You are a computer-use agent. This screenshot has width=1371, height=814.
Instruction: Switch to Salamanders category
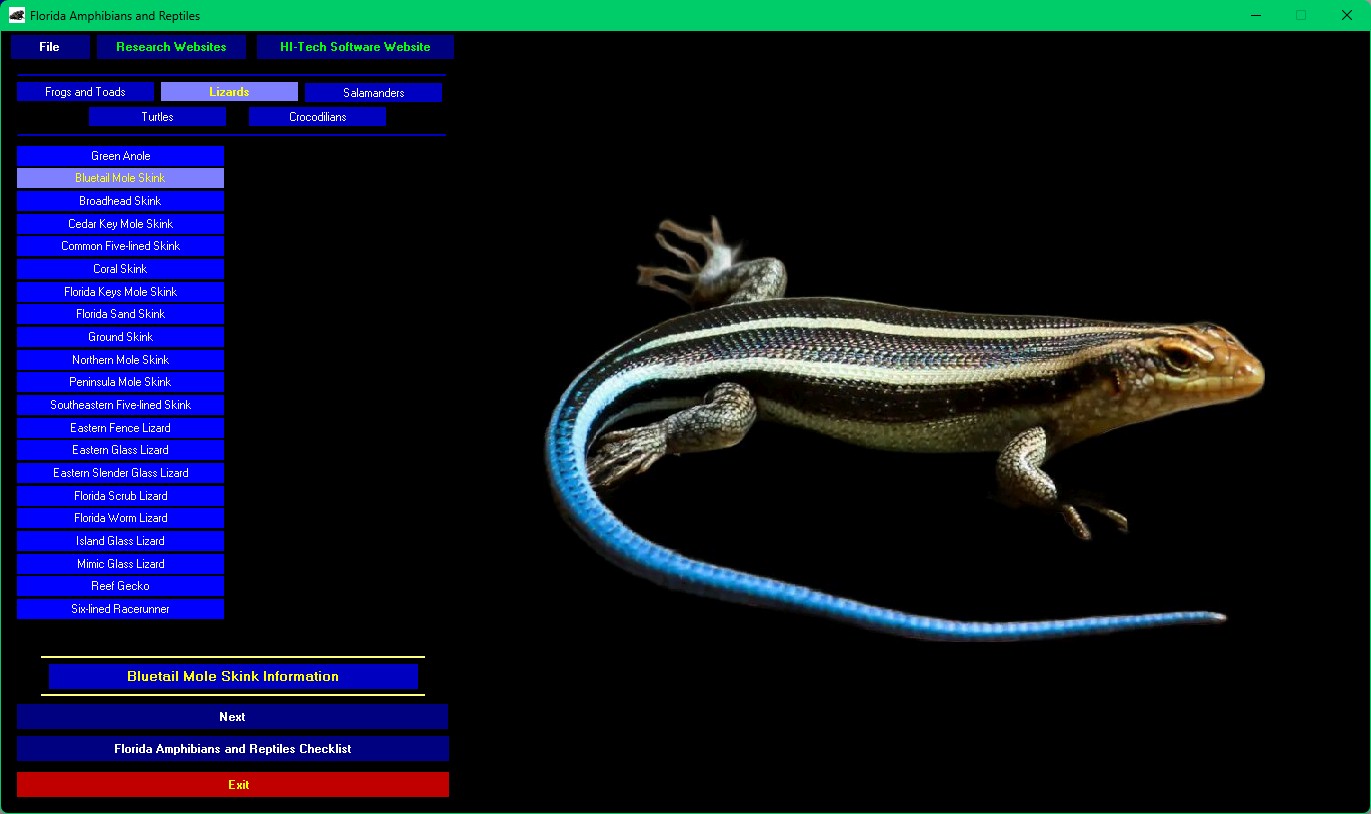point(373,93)
